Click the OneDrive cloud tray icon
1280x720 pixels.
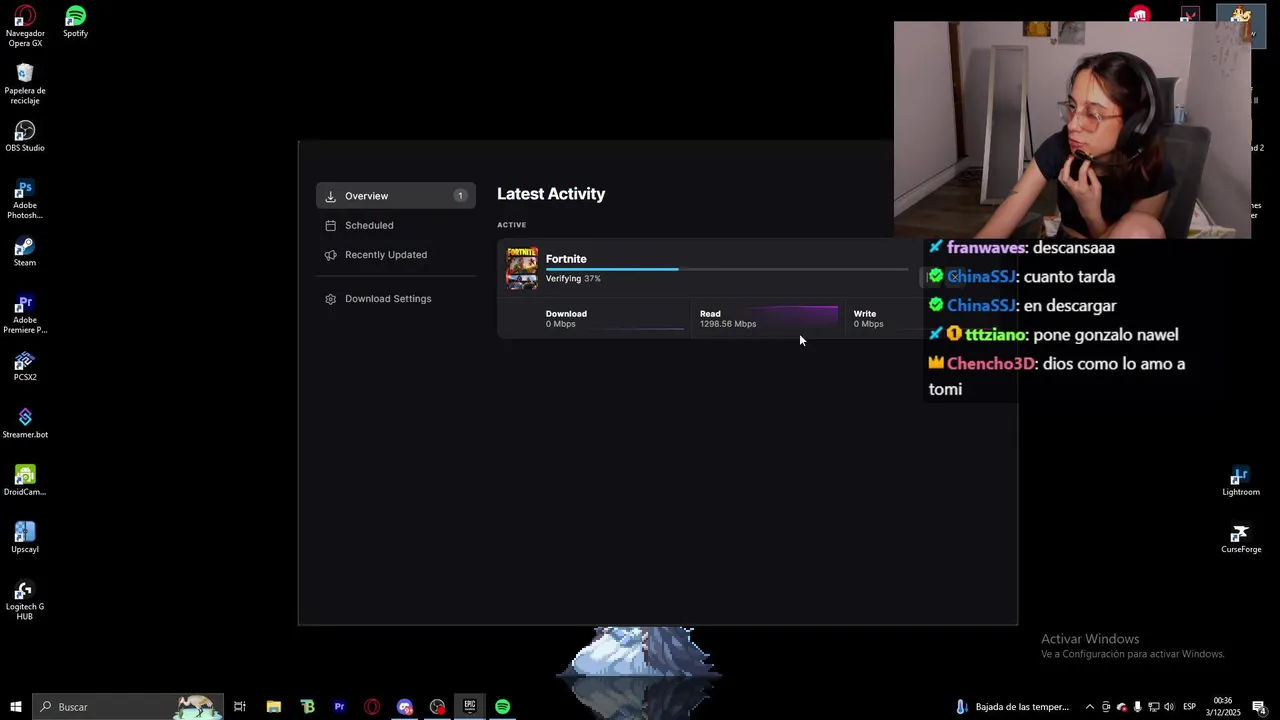click(x=1121, y=707)
